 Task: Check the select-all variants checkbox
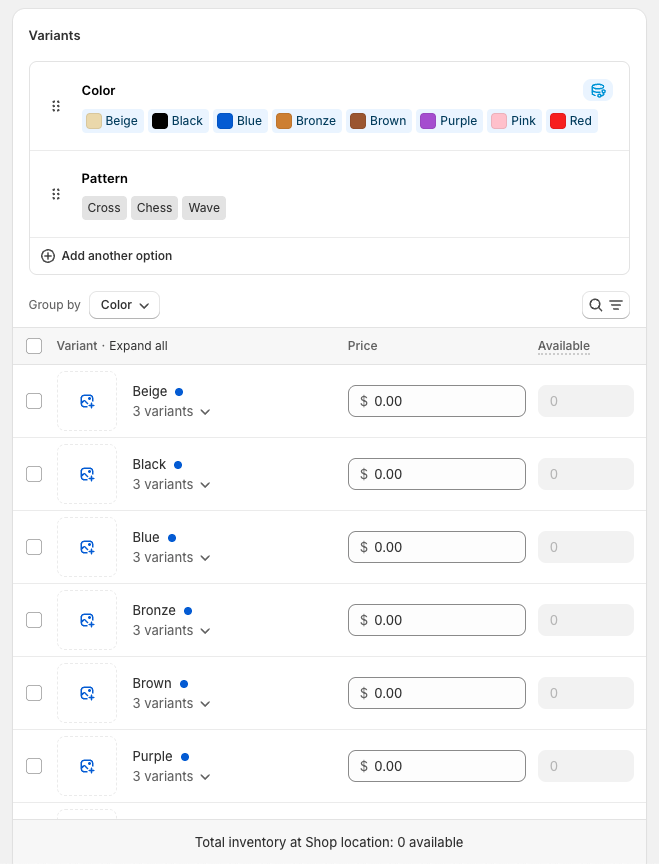pyautogui.click(x=33, y=345)
